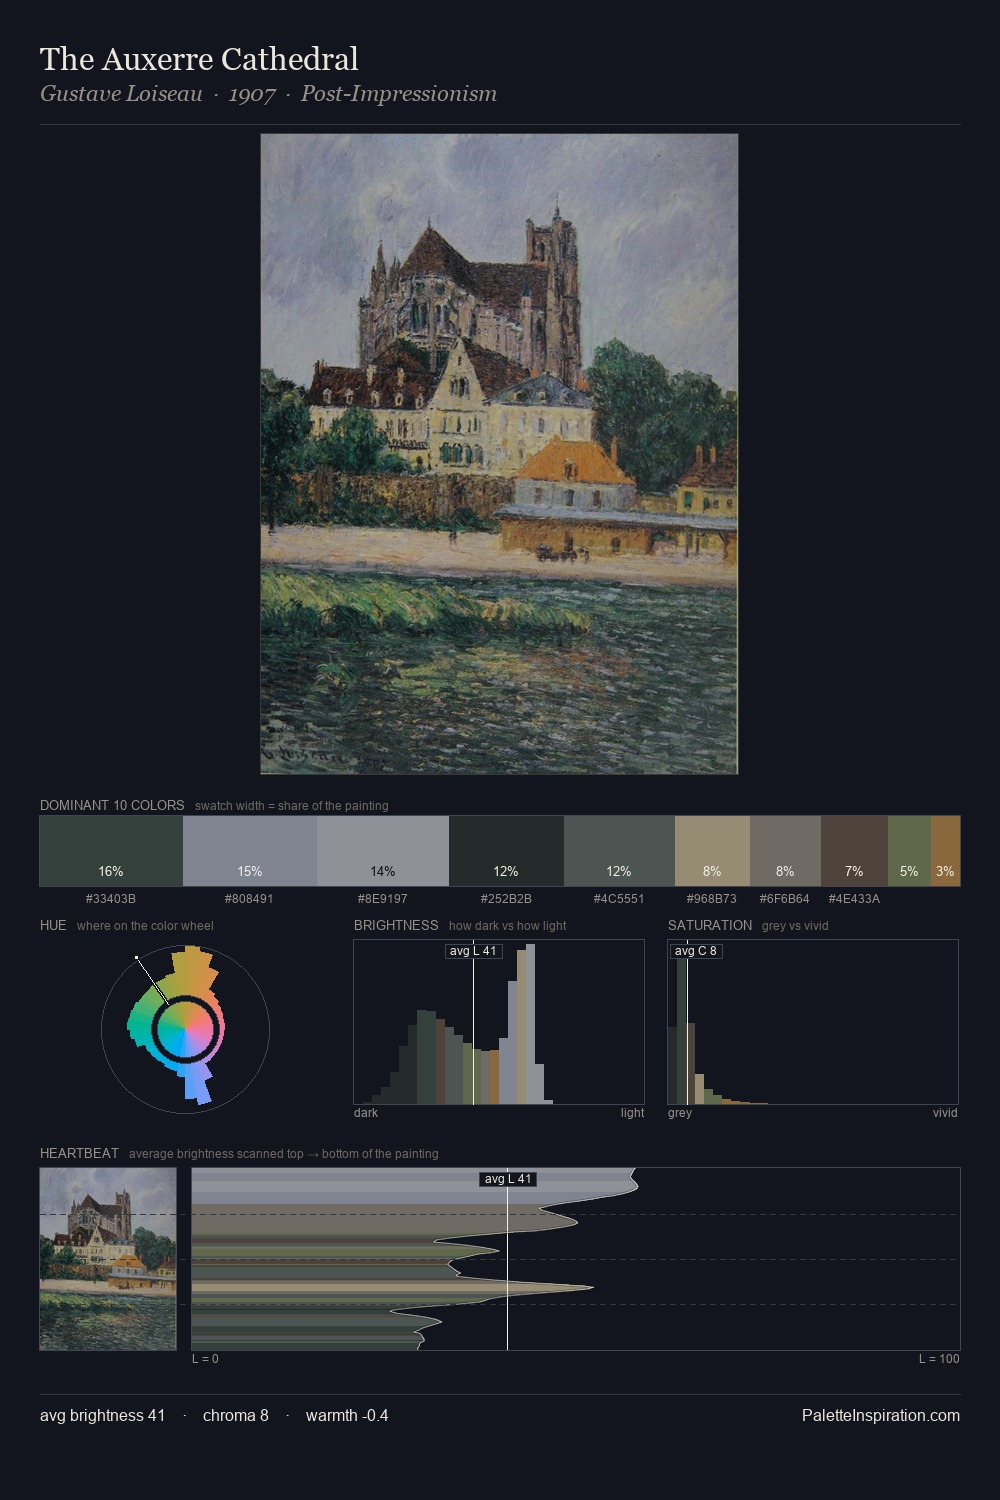Viewport: 1000px width, 1500px height.
Task: Click the 'SATURATION' section heading
Action: coord(710,925)
